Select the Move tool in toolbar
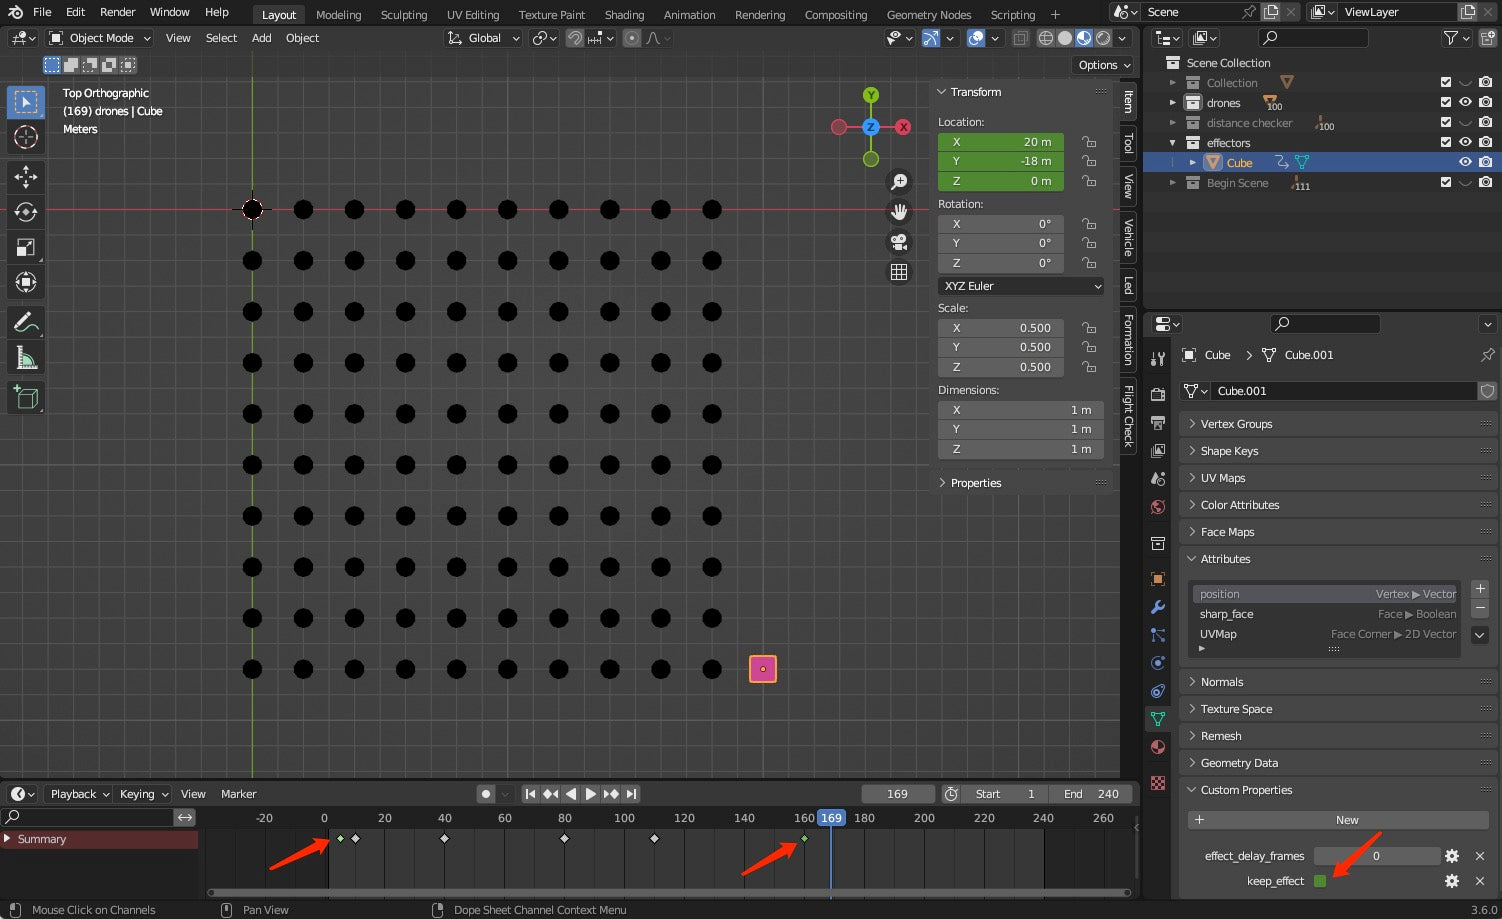 26,177
